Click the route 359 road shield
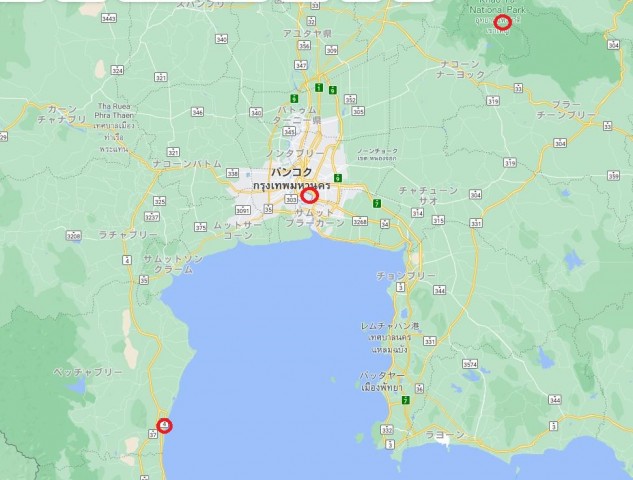Viewport: 633px width, 480px height. [614, 176]
